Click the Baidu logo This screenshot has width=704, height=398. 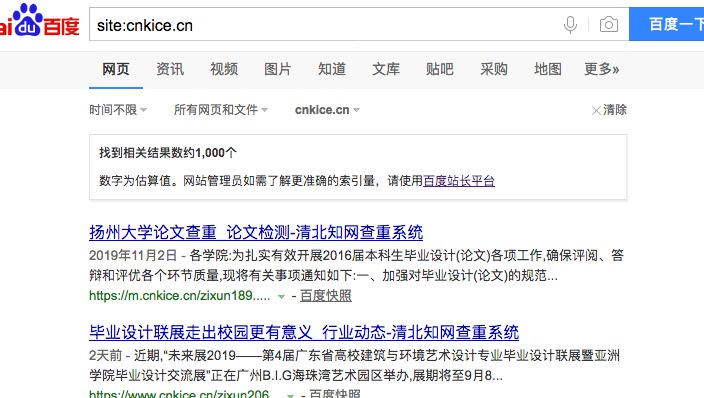(x=40, y=20)
